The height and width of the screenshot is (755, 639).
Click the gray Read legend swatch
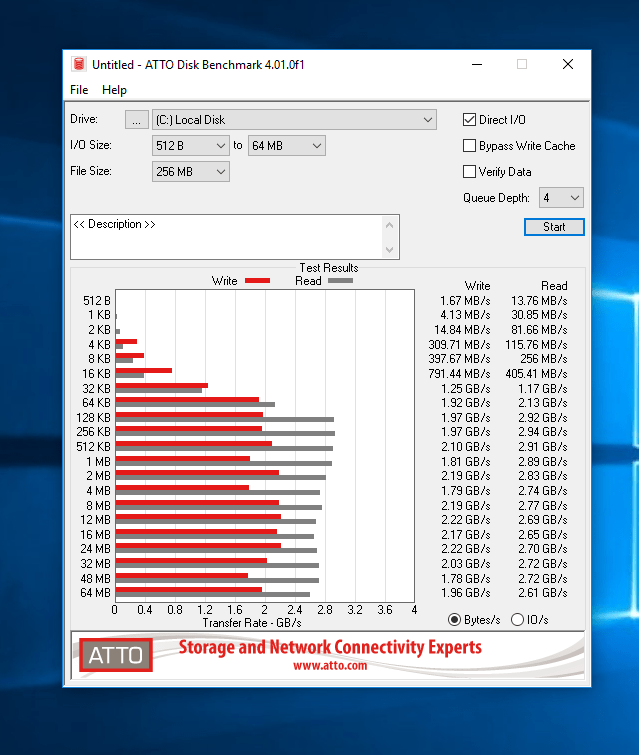tap(341, 281)
